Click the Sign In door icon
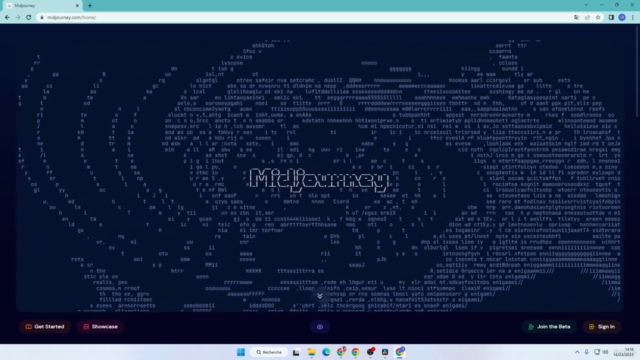Image resolution: width=640 pixels, height=360 pixels. (592, 327)
